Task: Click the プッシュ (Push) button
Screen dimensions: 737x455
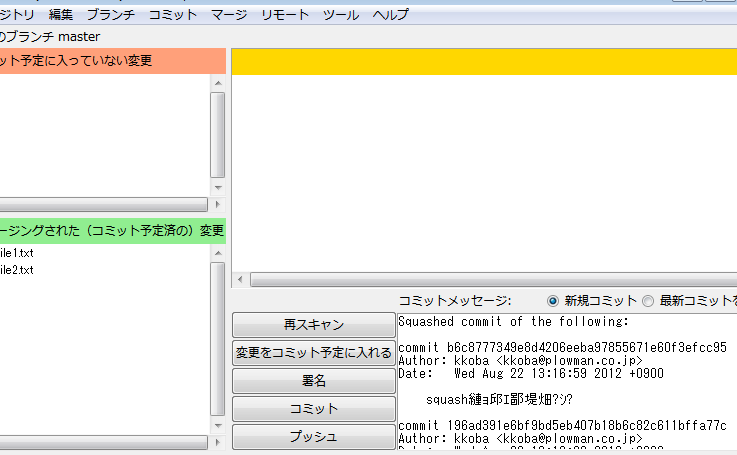Action: 314,437
